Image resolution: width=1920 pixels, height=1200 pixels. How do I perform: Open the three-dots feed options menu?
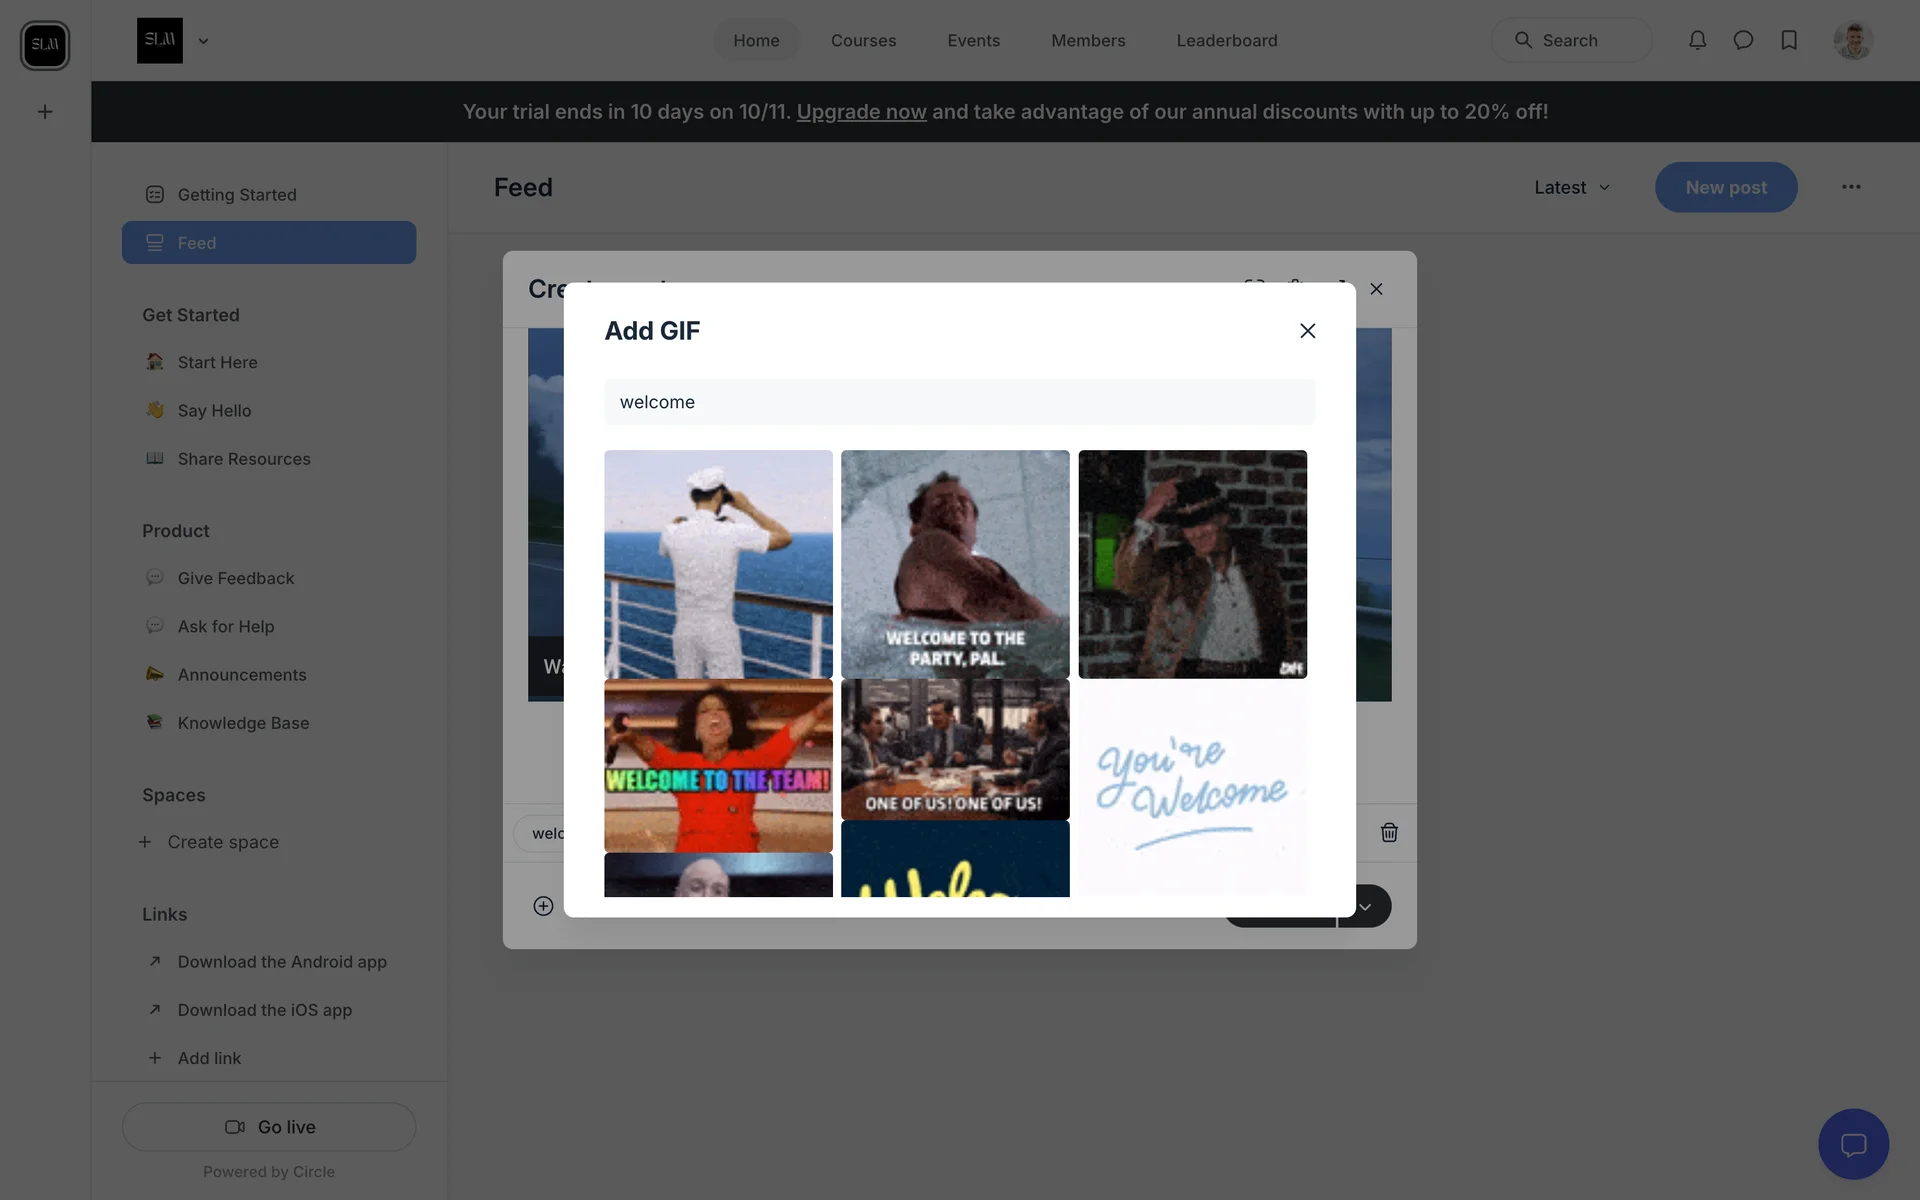(1851, 187)
